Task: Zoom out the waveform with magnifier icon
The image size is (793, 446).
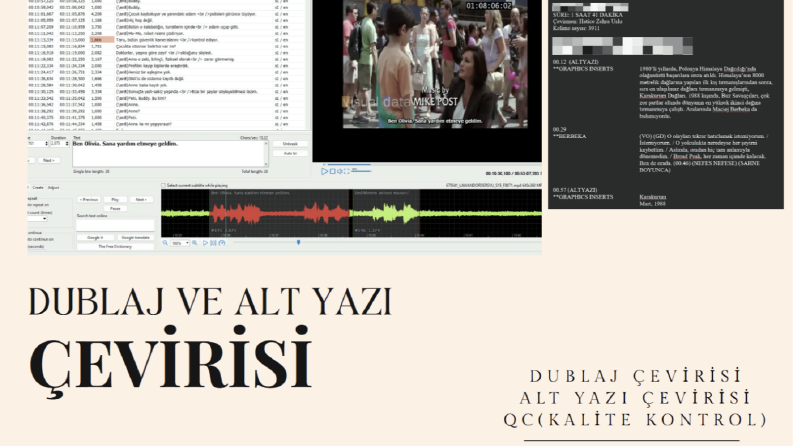Action: coord(165,243)
